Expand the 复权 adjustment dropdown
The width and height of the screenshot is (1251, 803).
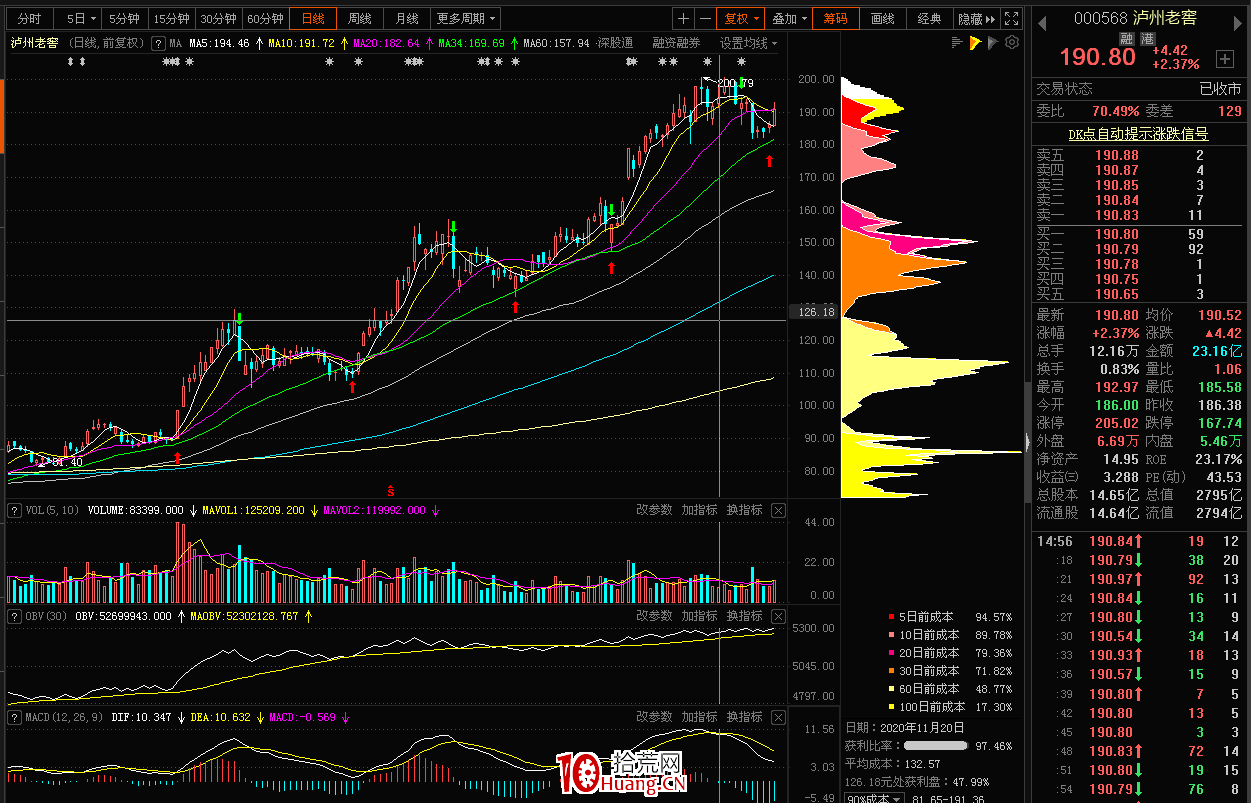[x=742, y=19]
